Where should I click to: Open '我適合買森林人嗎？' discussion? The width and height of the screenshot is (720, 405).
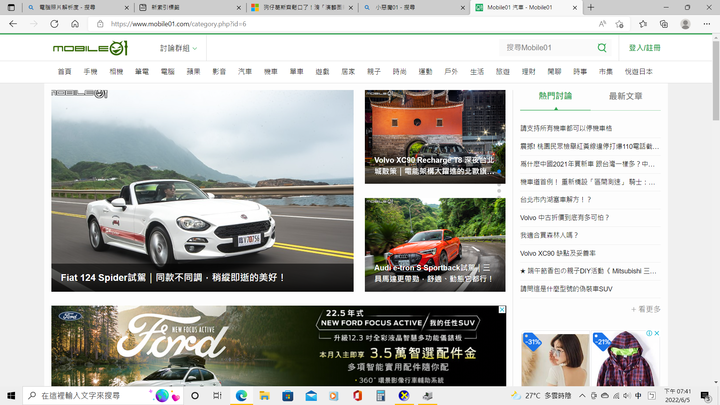[x=549, y=236]
